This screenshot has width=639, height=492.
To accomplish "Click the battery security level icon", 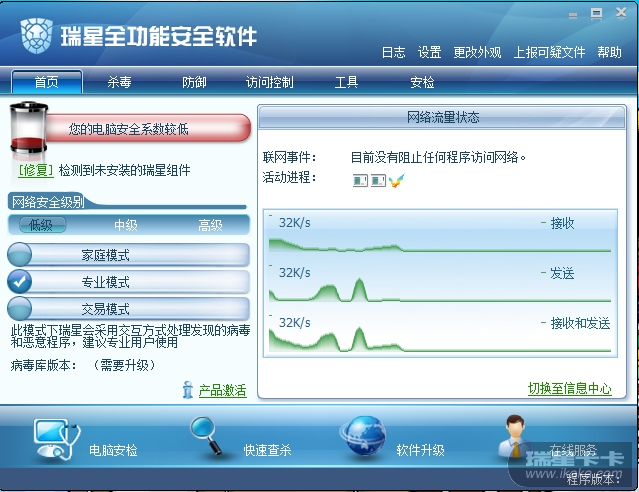I will (29, 129).
